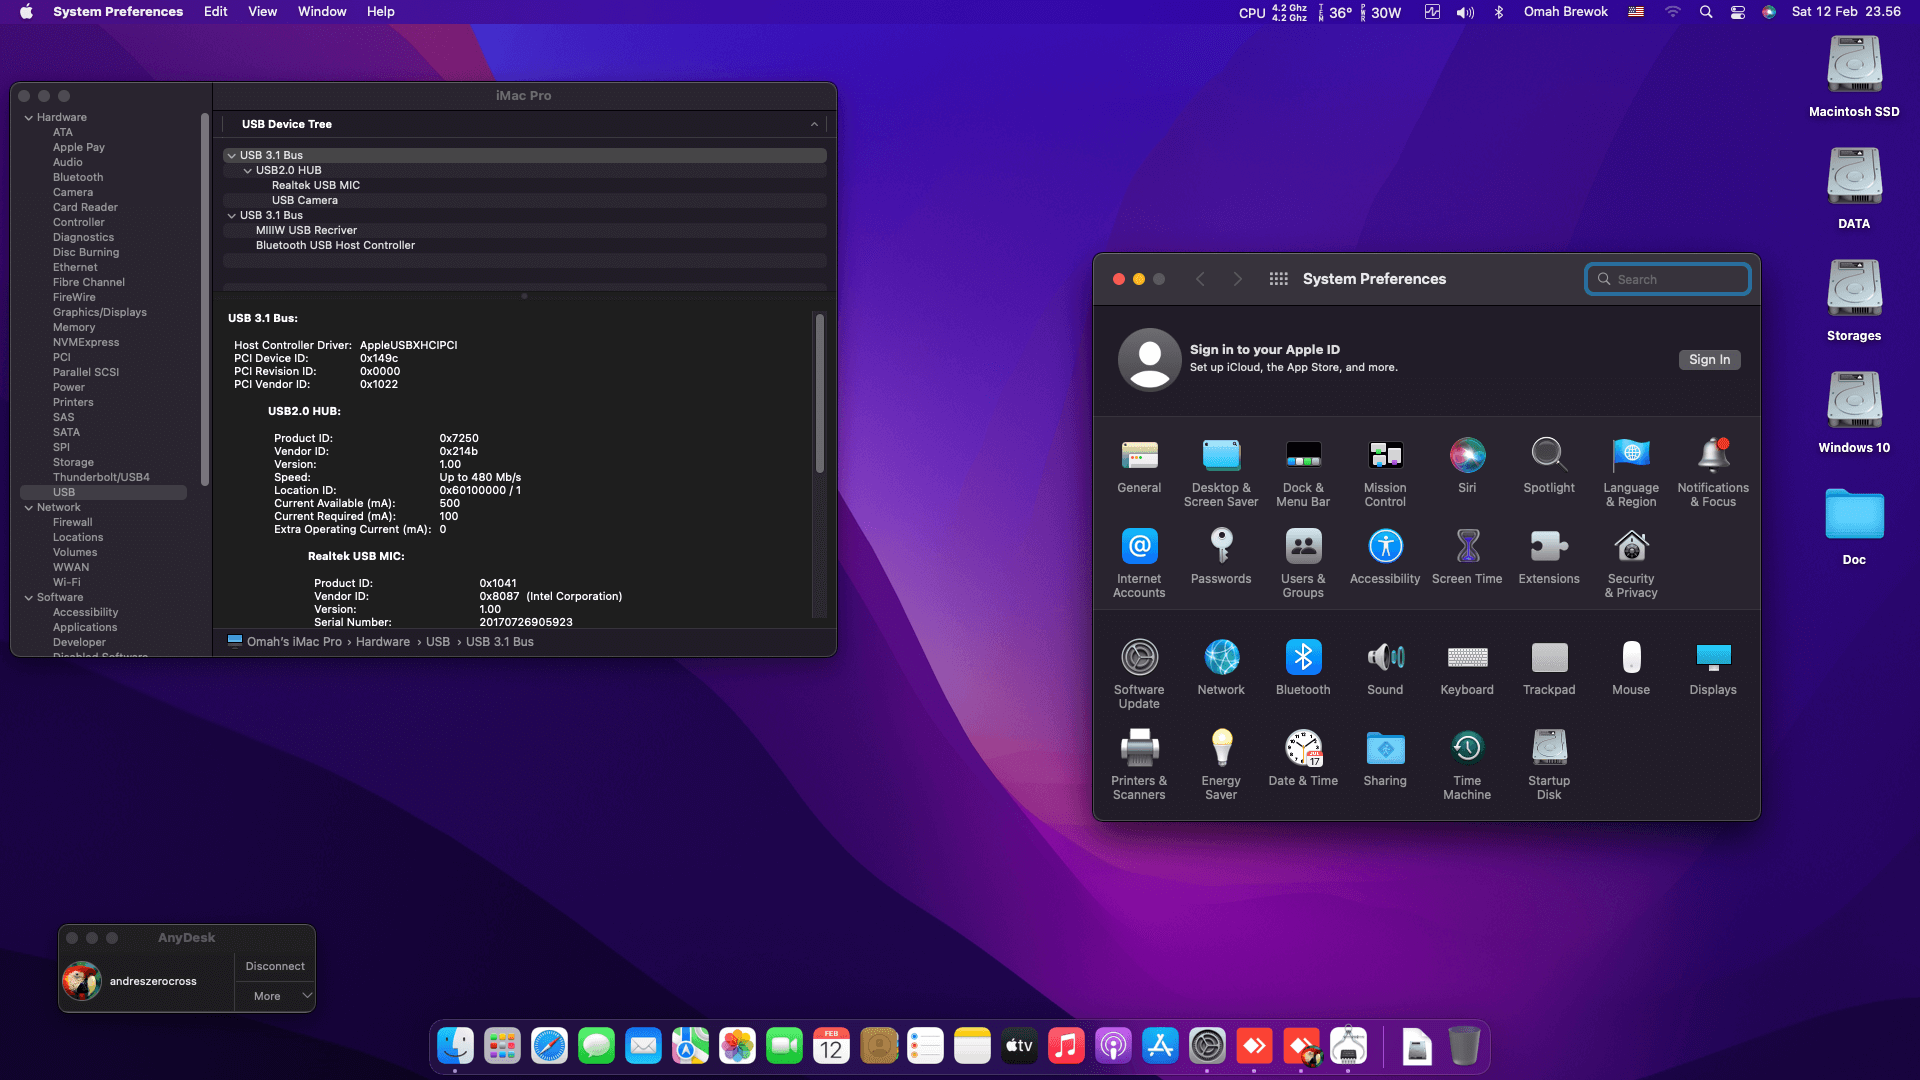The height and width of the screenshot is (1080, 1920).
Task: Collapse the Hardware section in sidebar
Action: point(29,118)
